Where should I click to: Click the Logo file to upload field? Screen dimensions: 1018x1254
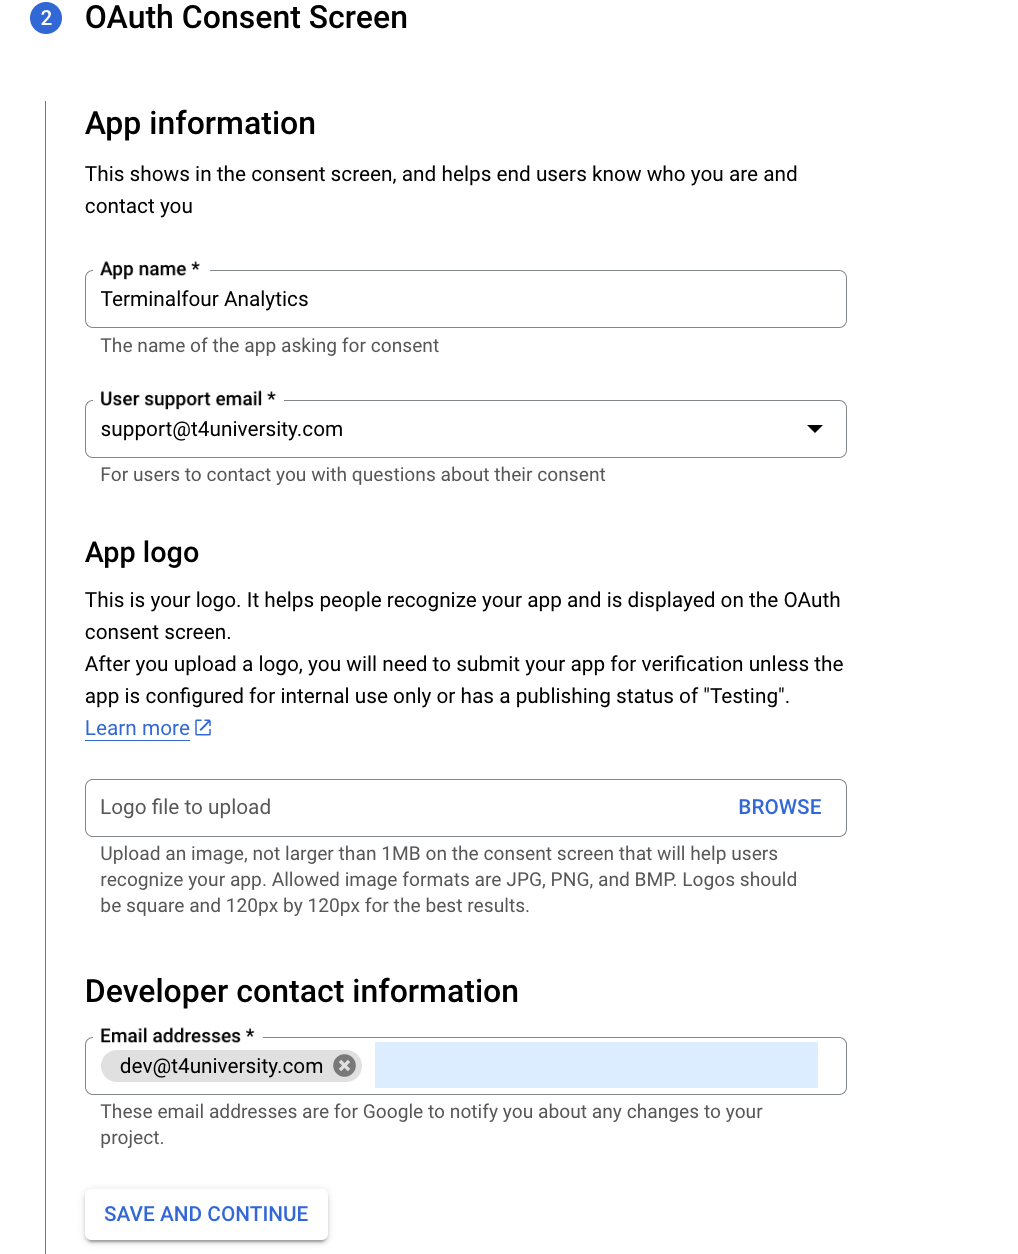click(400, 807)
